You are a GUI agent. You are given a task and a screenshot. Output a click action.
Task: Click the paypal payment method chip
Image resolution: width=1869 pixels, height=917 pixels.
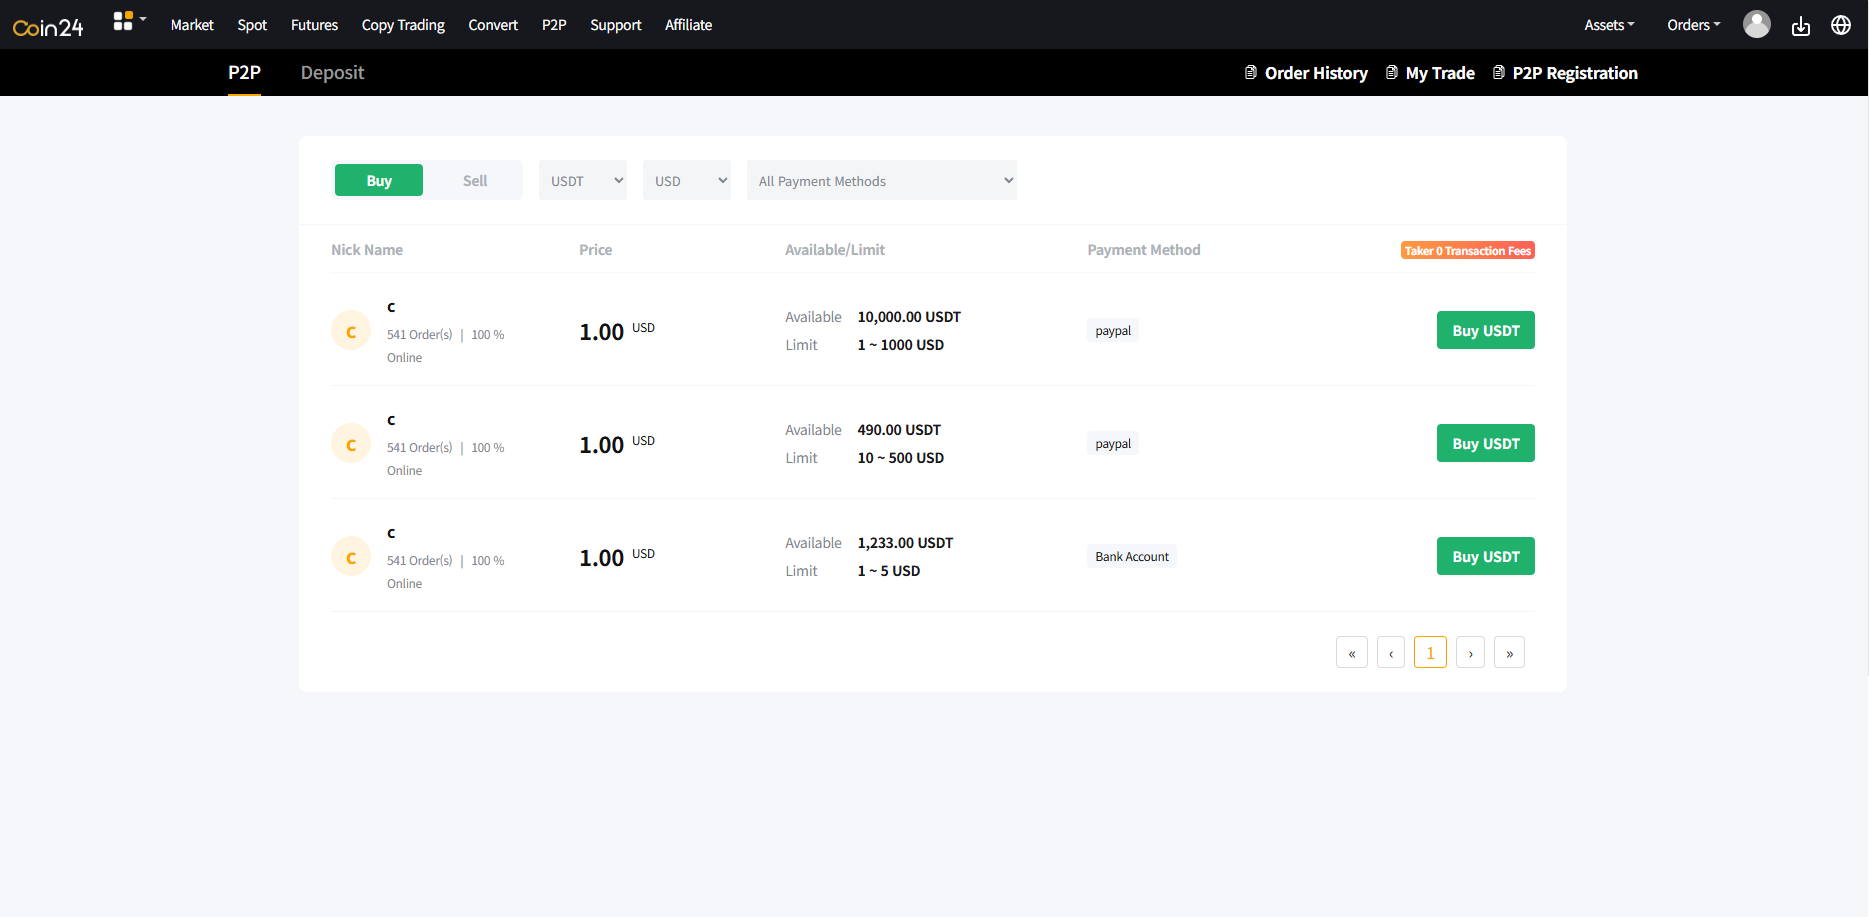pos(1112,330)
